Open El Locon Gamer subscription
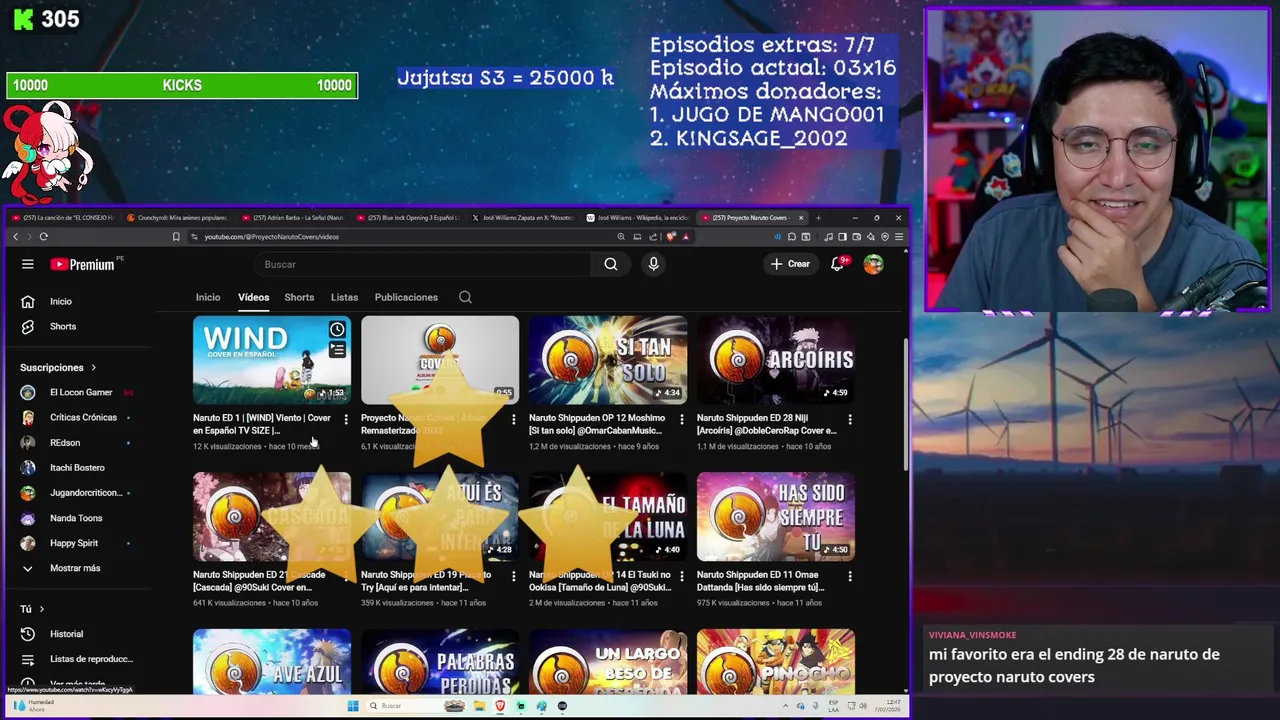 (80, 392)
